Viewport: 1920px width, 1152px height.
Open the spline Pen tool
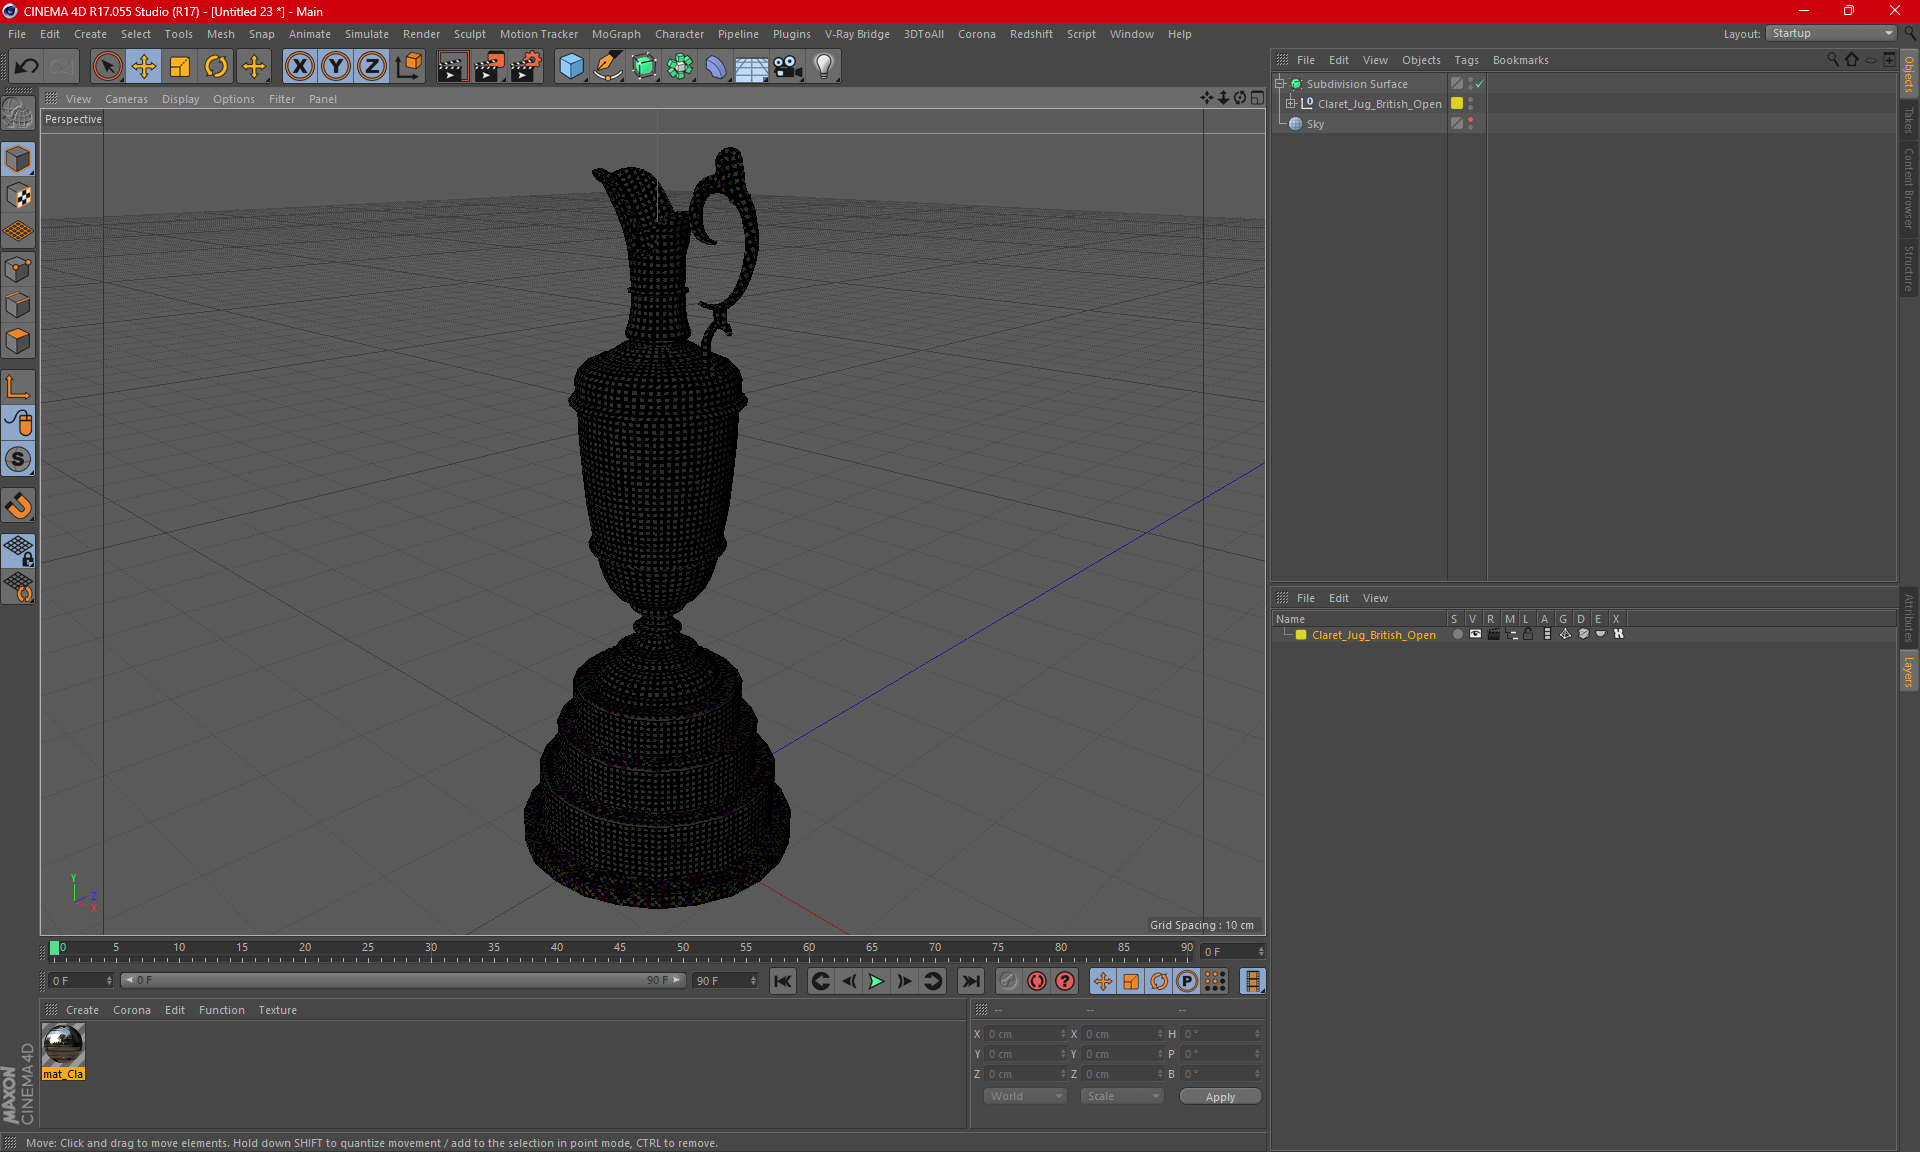(x=607, y=67)
